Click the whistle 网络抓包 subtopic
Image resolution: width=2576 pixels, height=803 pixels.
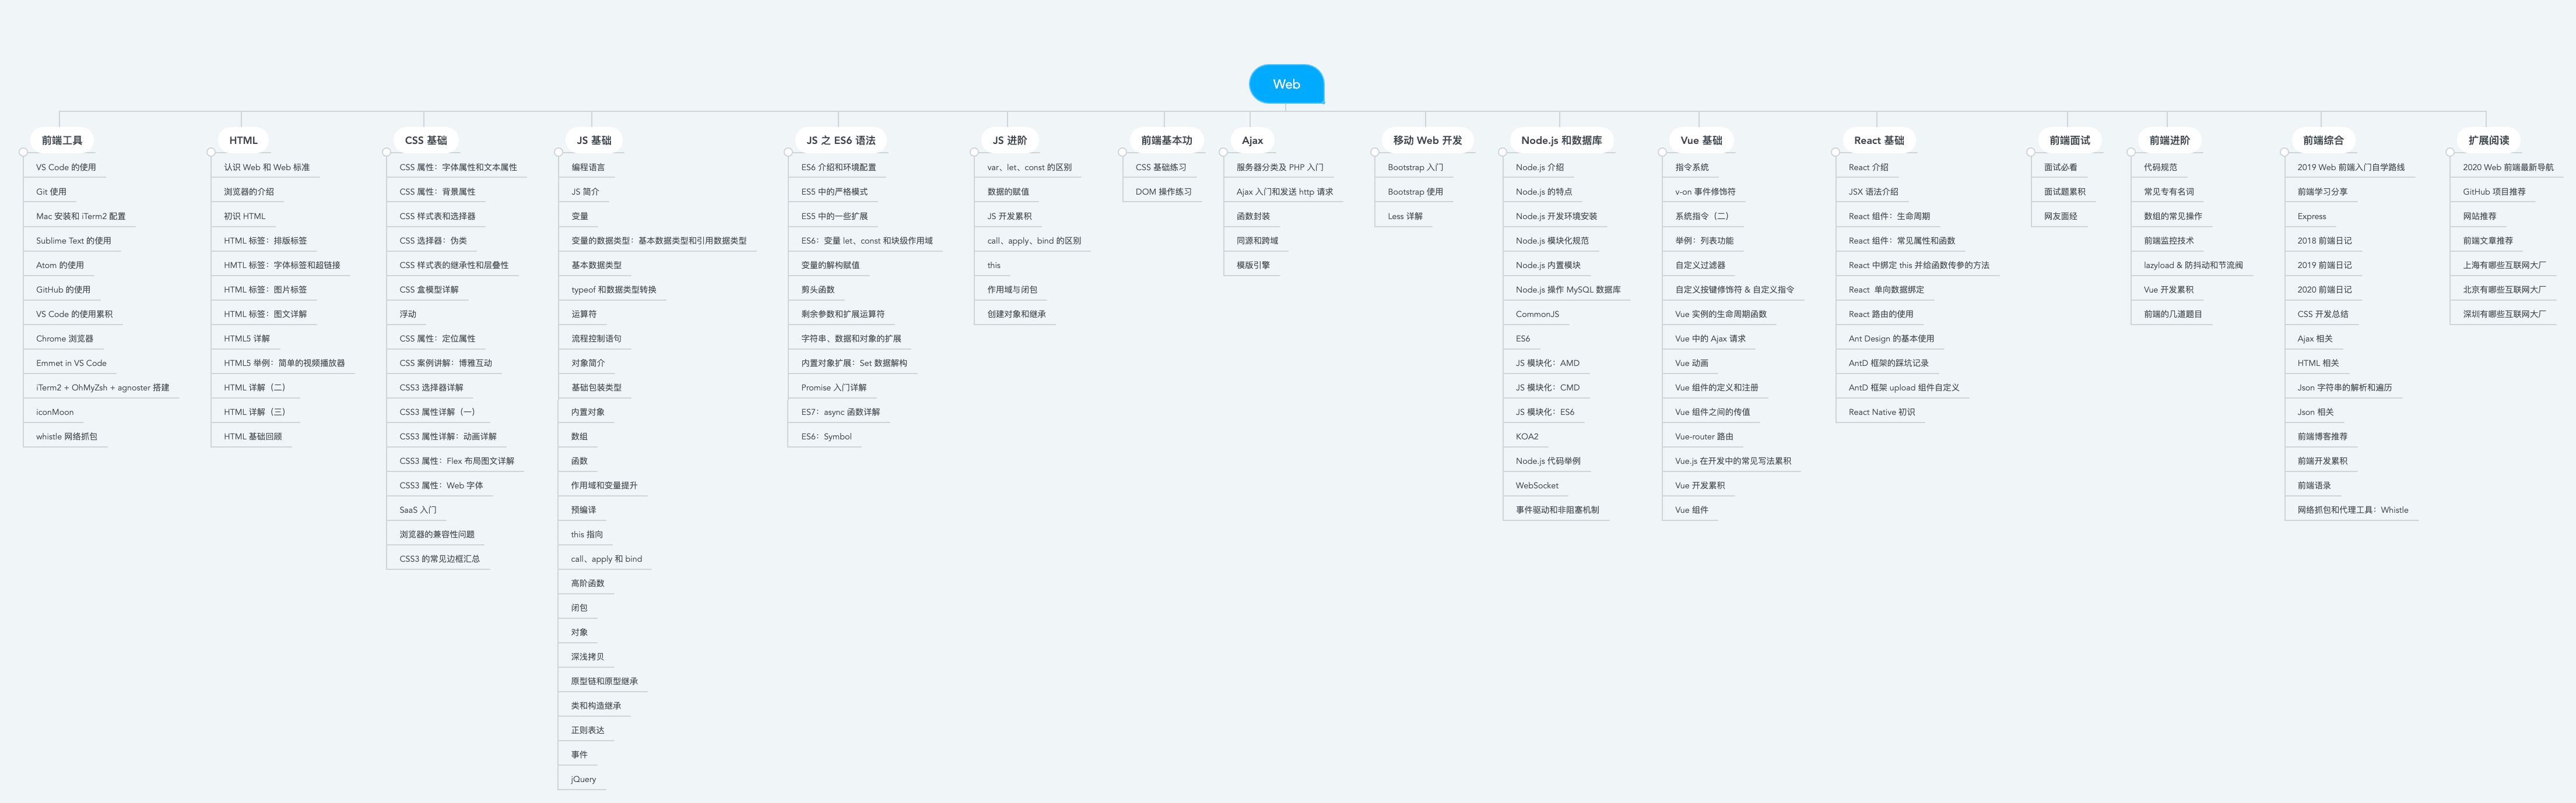point(67,436)
